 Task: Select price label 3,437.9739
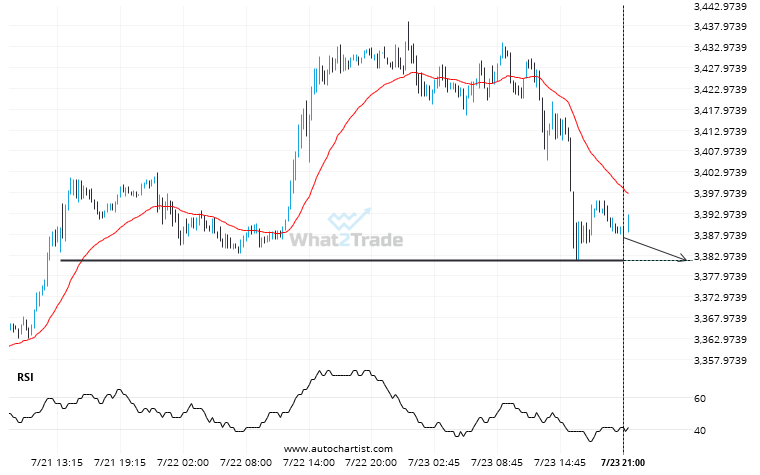click(720, 27)
